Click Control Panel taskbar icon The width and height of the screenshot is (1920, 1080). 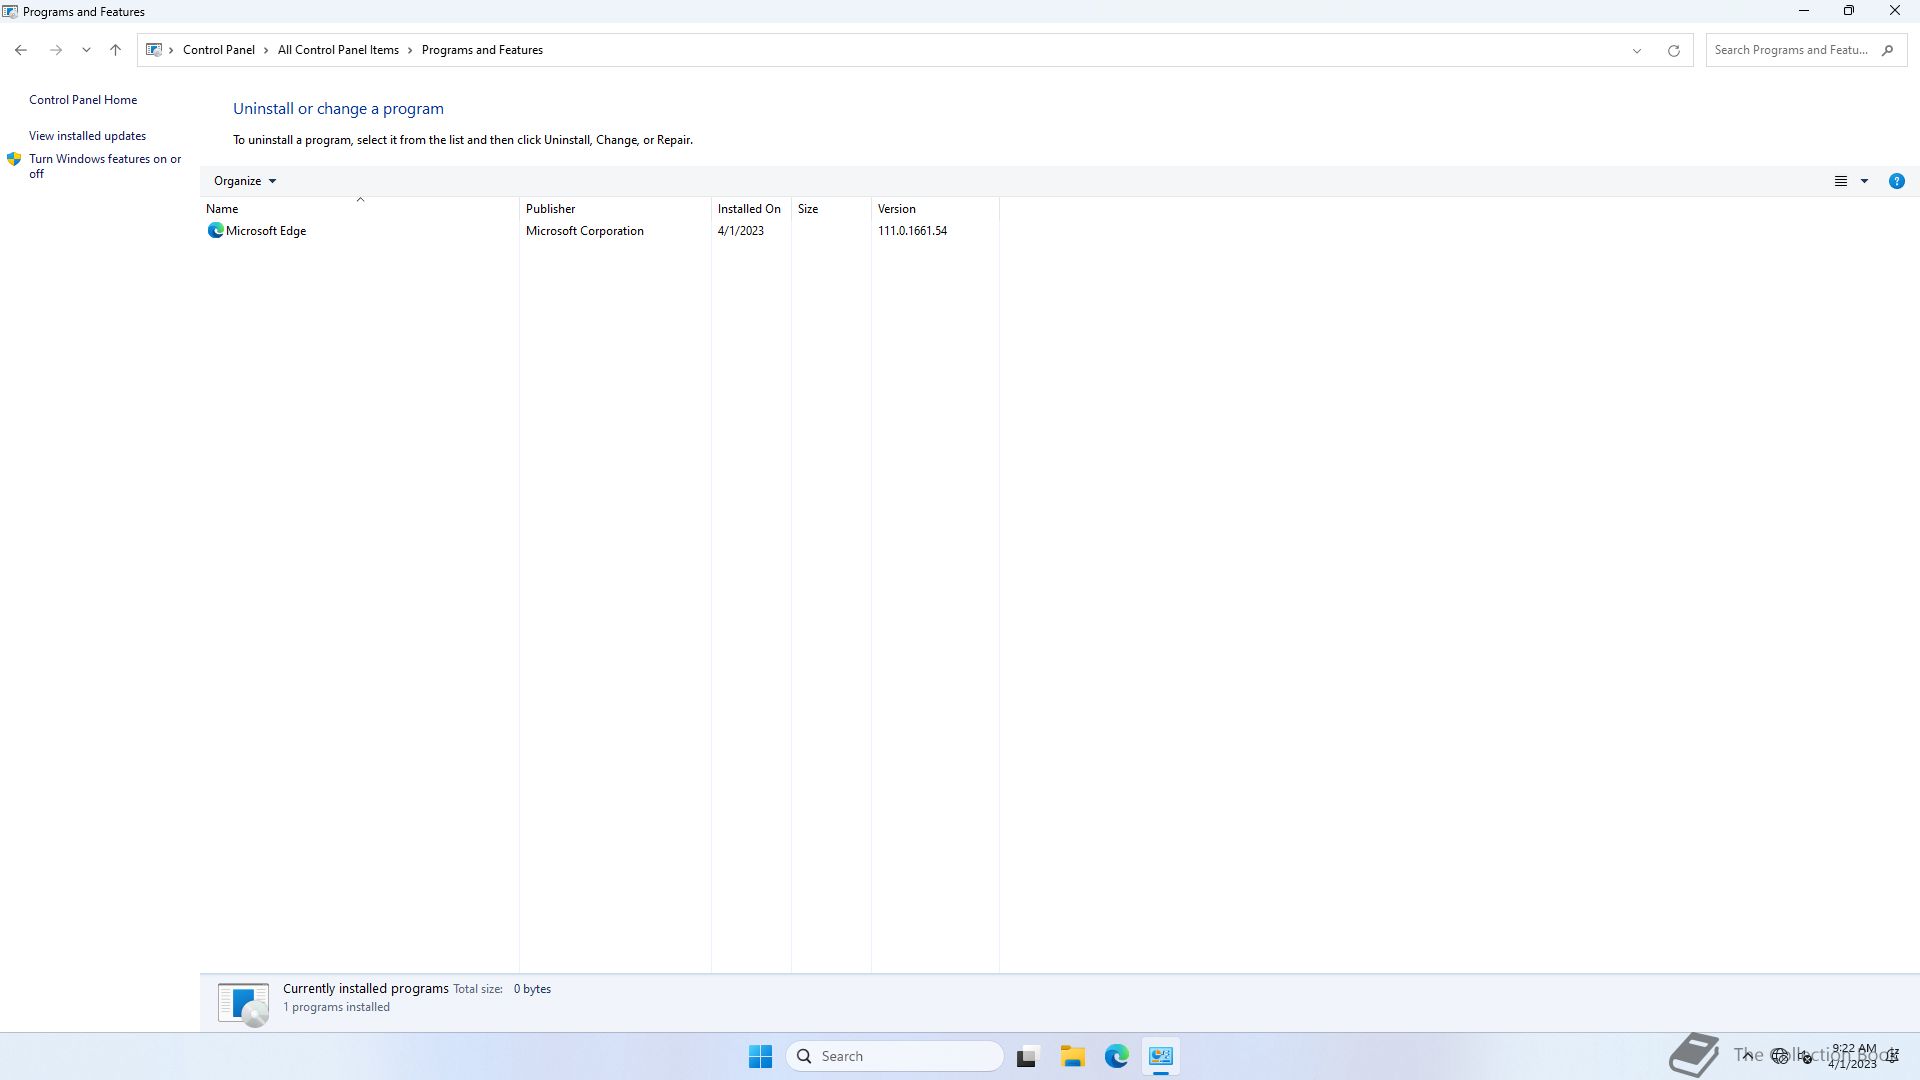click(1161, 1056)
